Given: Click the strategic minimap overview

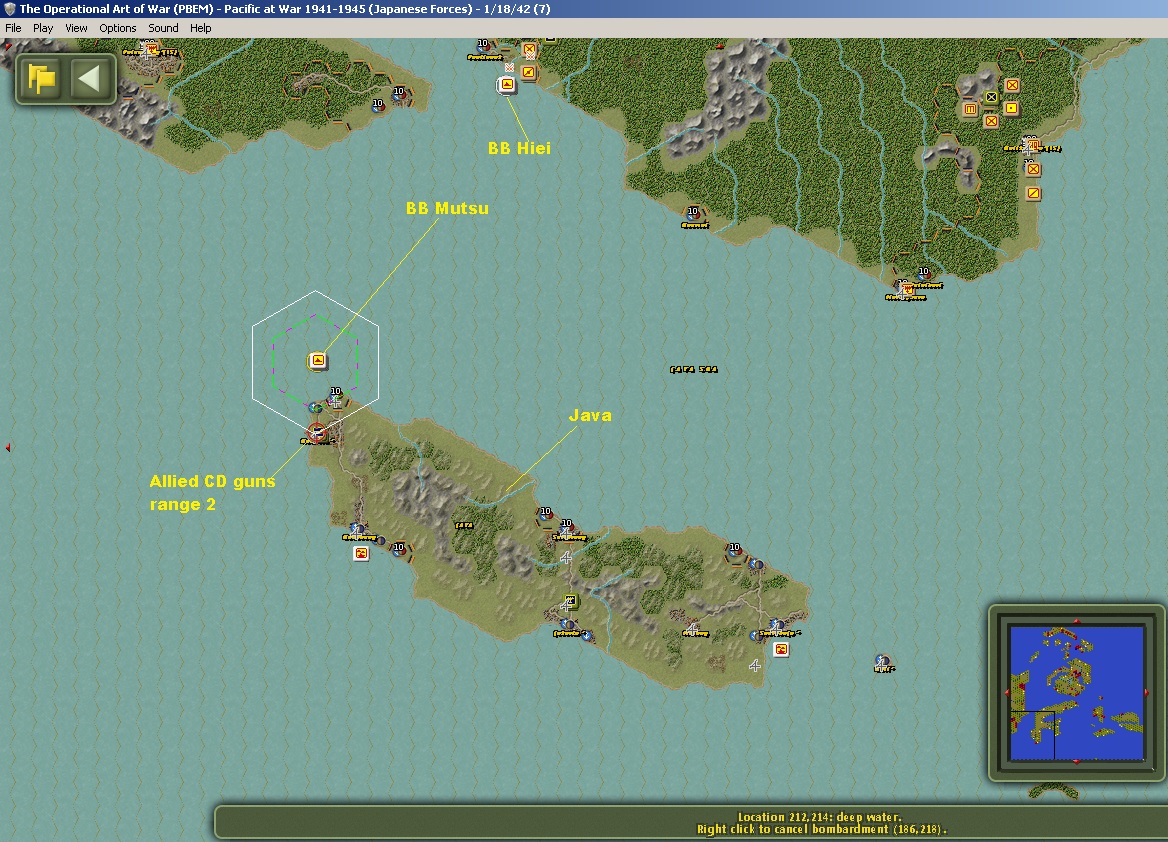Looking at the screenshot, I should [1076, 692].
